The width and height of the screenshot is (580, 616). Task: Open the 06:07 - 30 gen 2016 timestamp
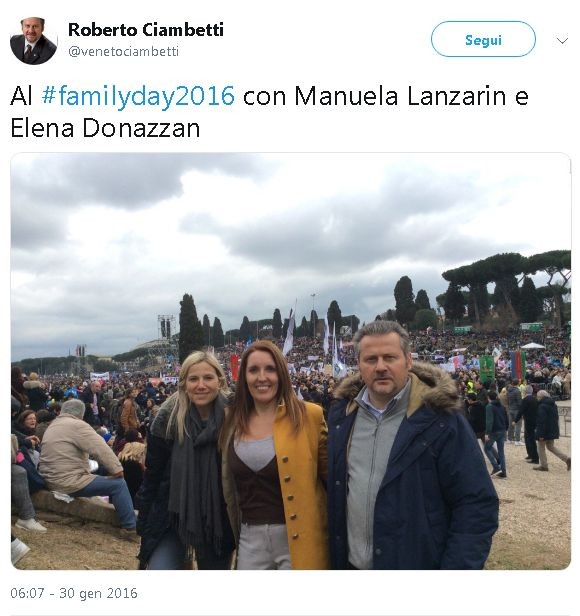point(74,593)
